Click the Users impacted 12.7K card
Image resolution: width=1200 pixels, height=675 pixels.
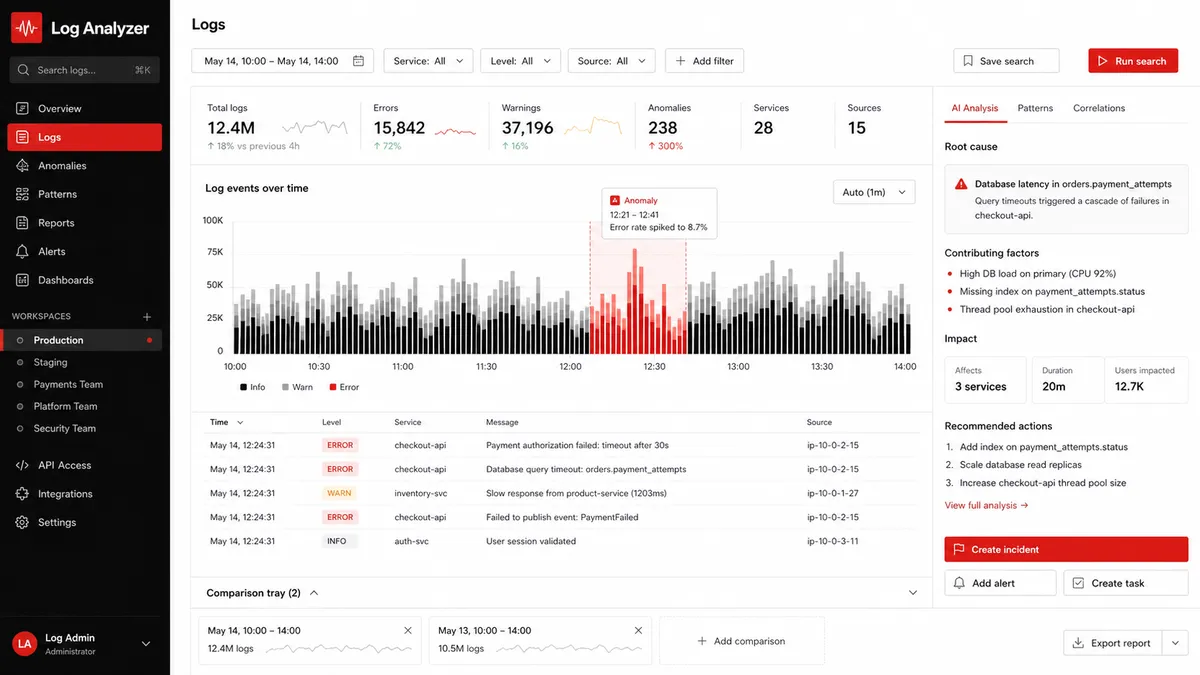tap(1147, 379)
